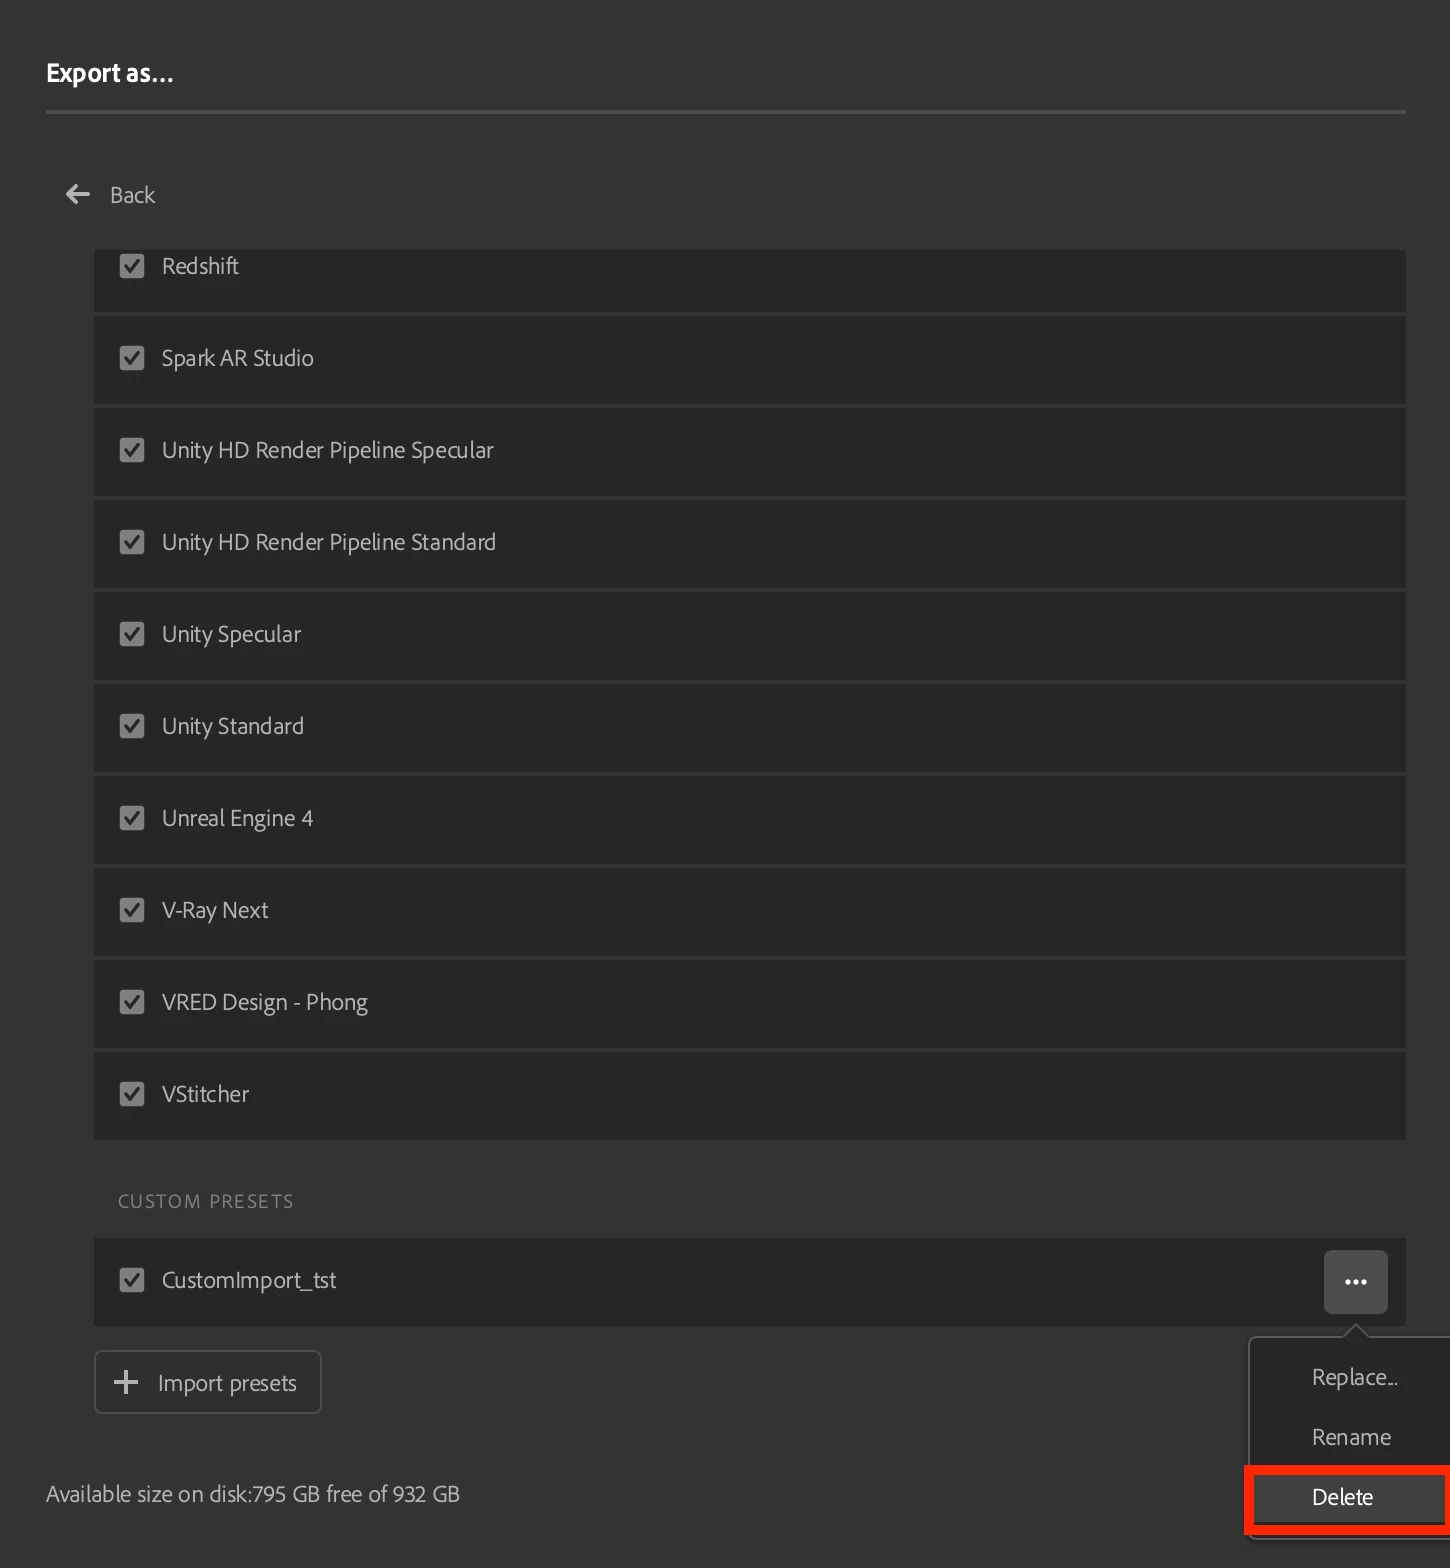Toggle the V-Ray Next checkbox
1450x1568 pixels.
tap(132, 910)
